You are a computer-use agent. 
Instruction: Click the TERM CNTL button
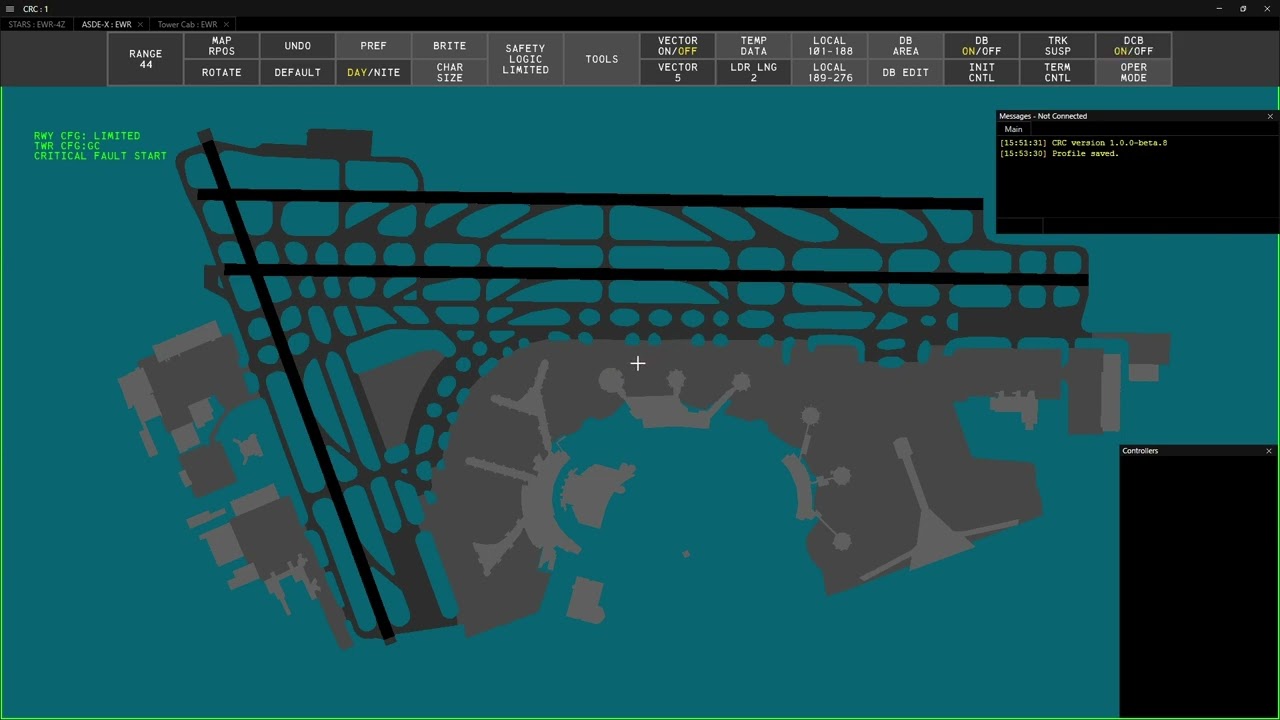(x=1057, y=73)
